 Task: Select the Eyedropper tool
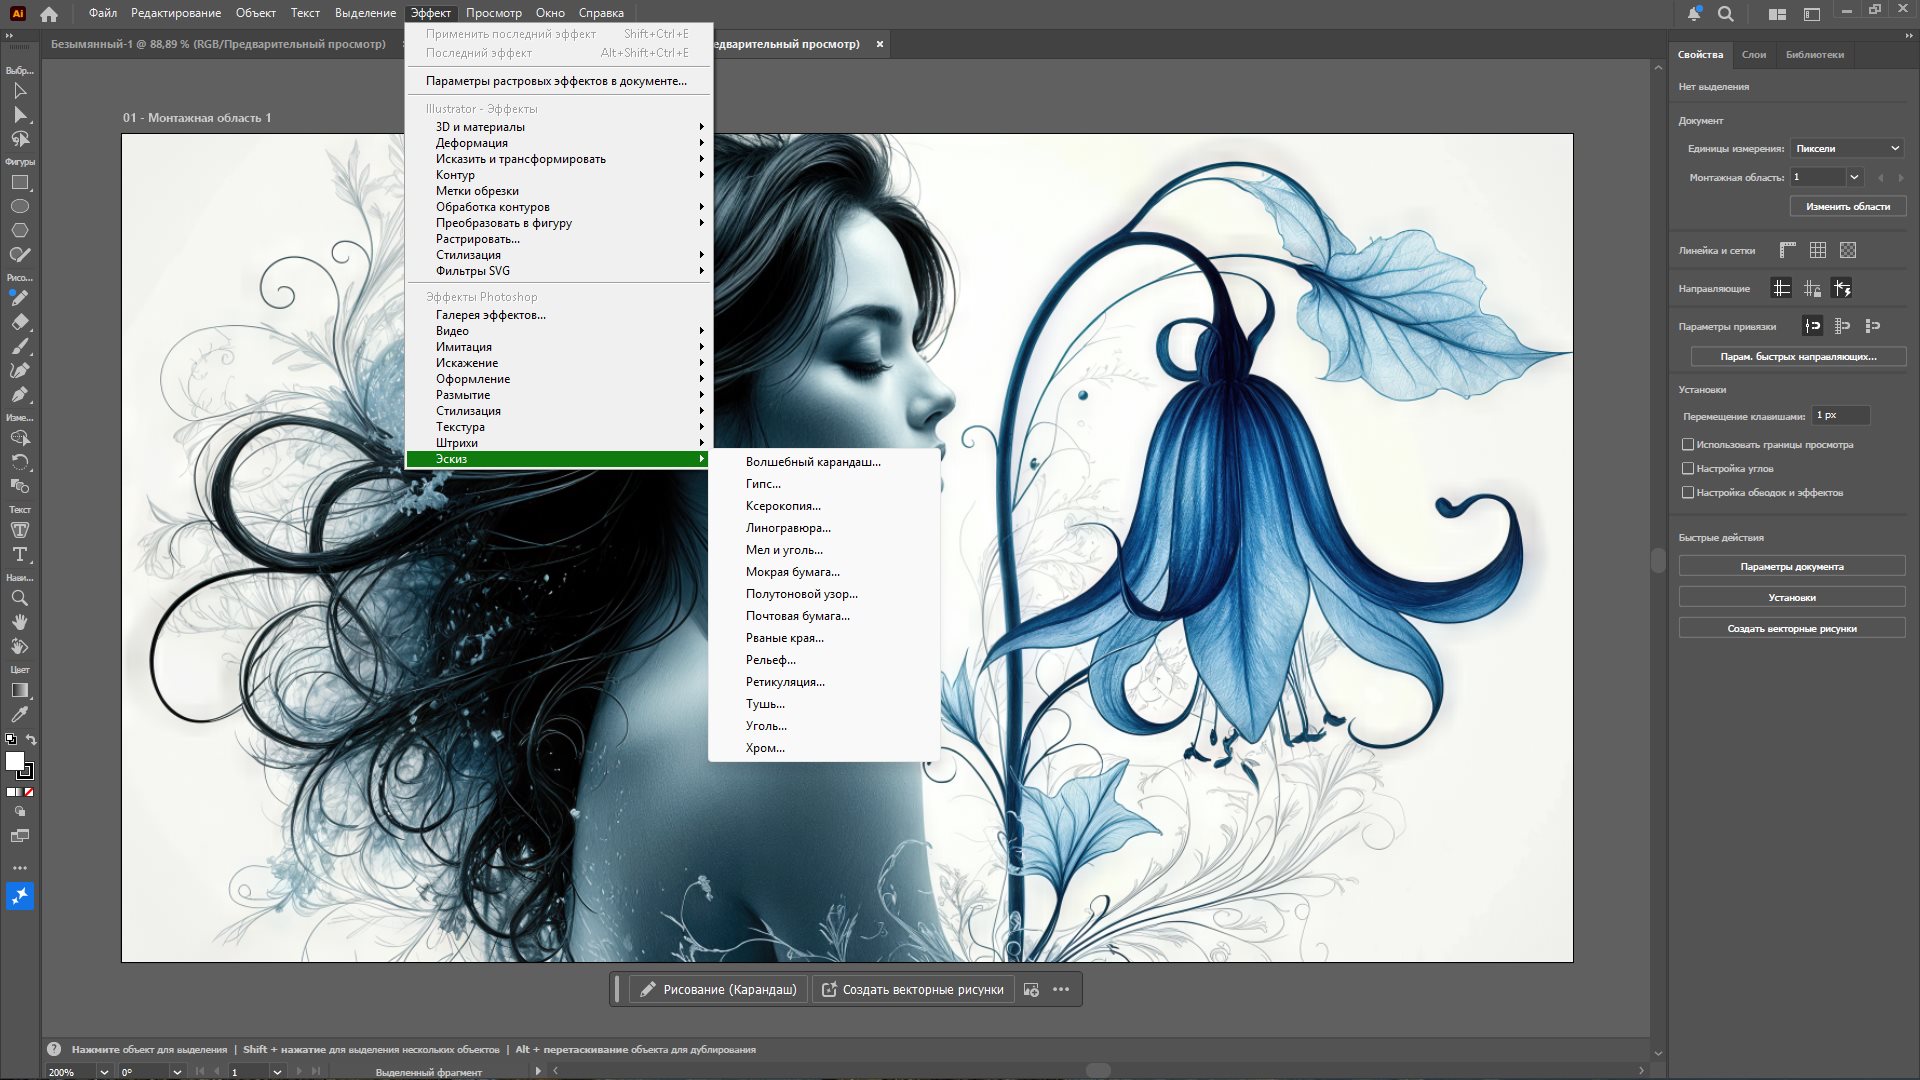[20, 714]
